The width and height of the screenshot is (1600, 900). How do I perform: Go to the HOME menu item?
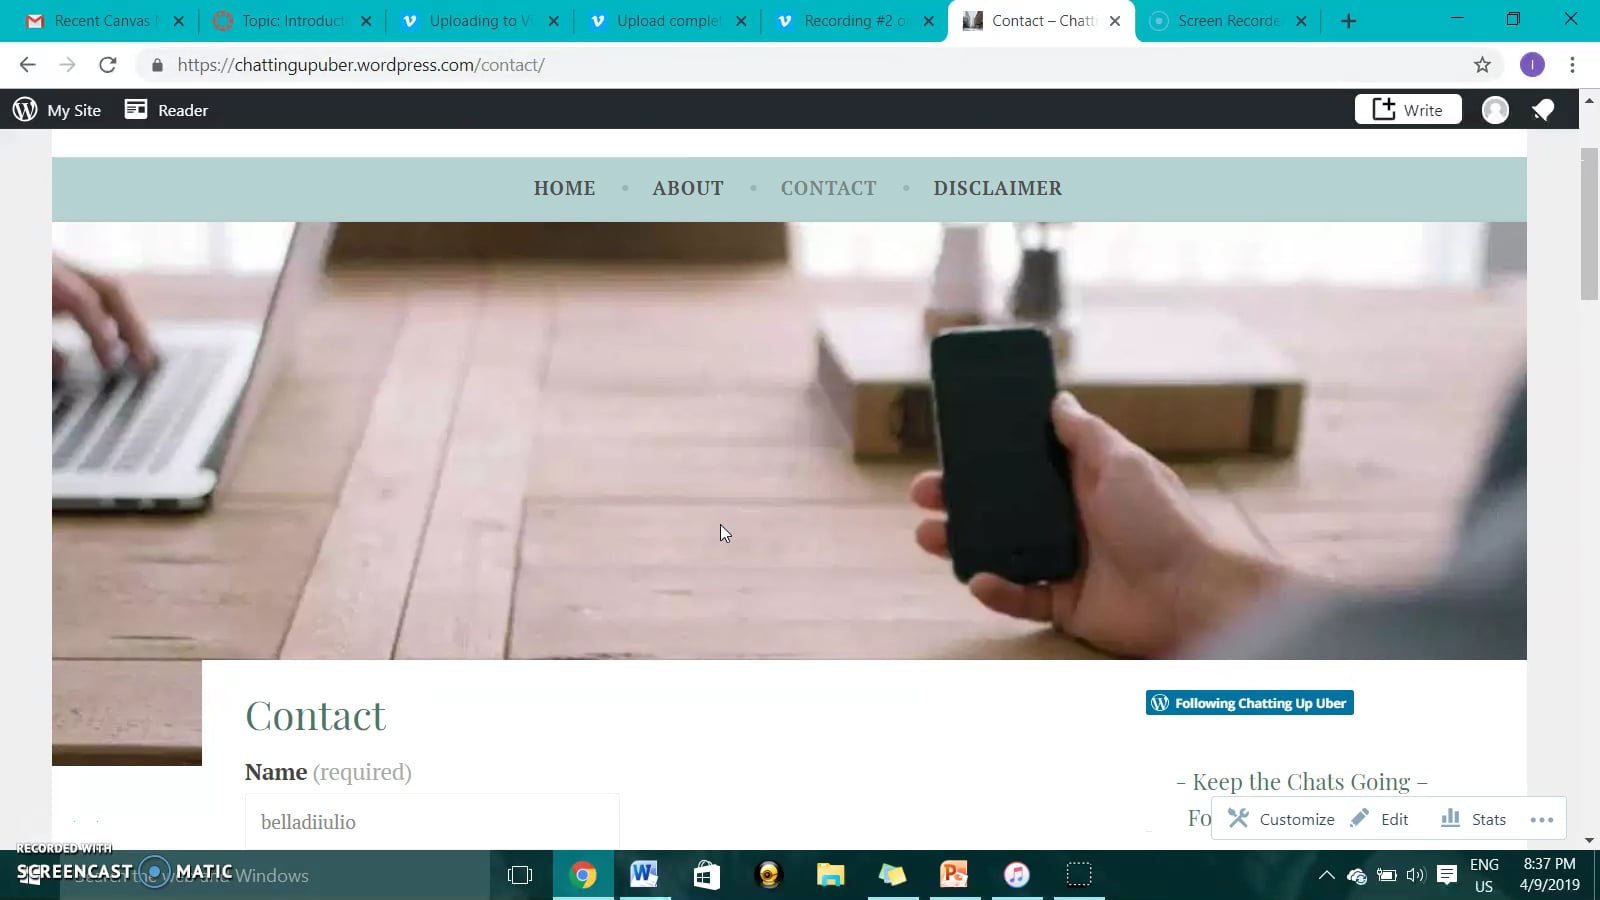click(564, 188)
